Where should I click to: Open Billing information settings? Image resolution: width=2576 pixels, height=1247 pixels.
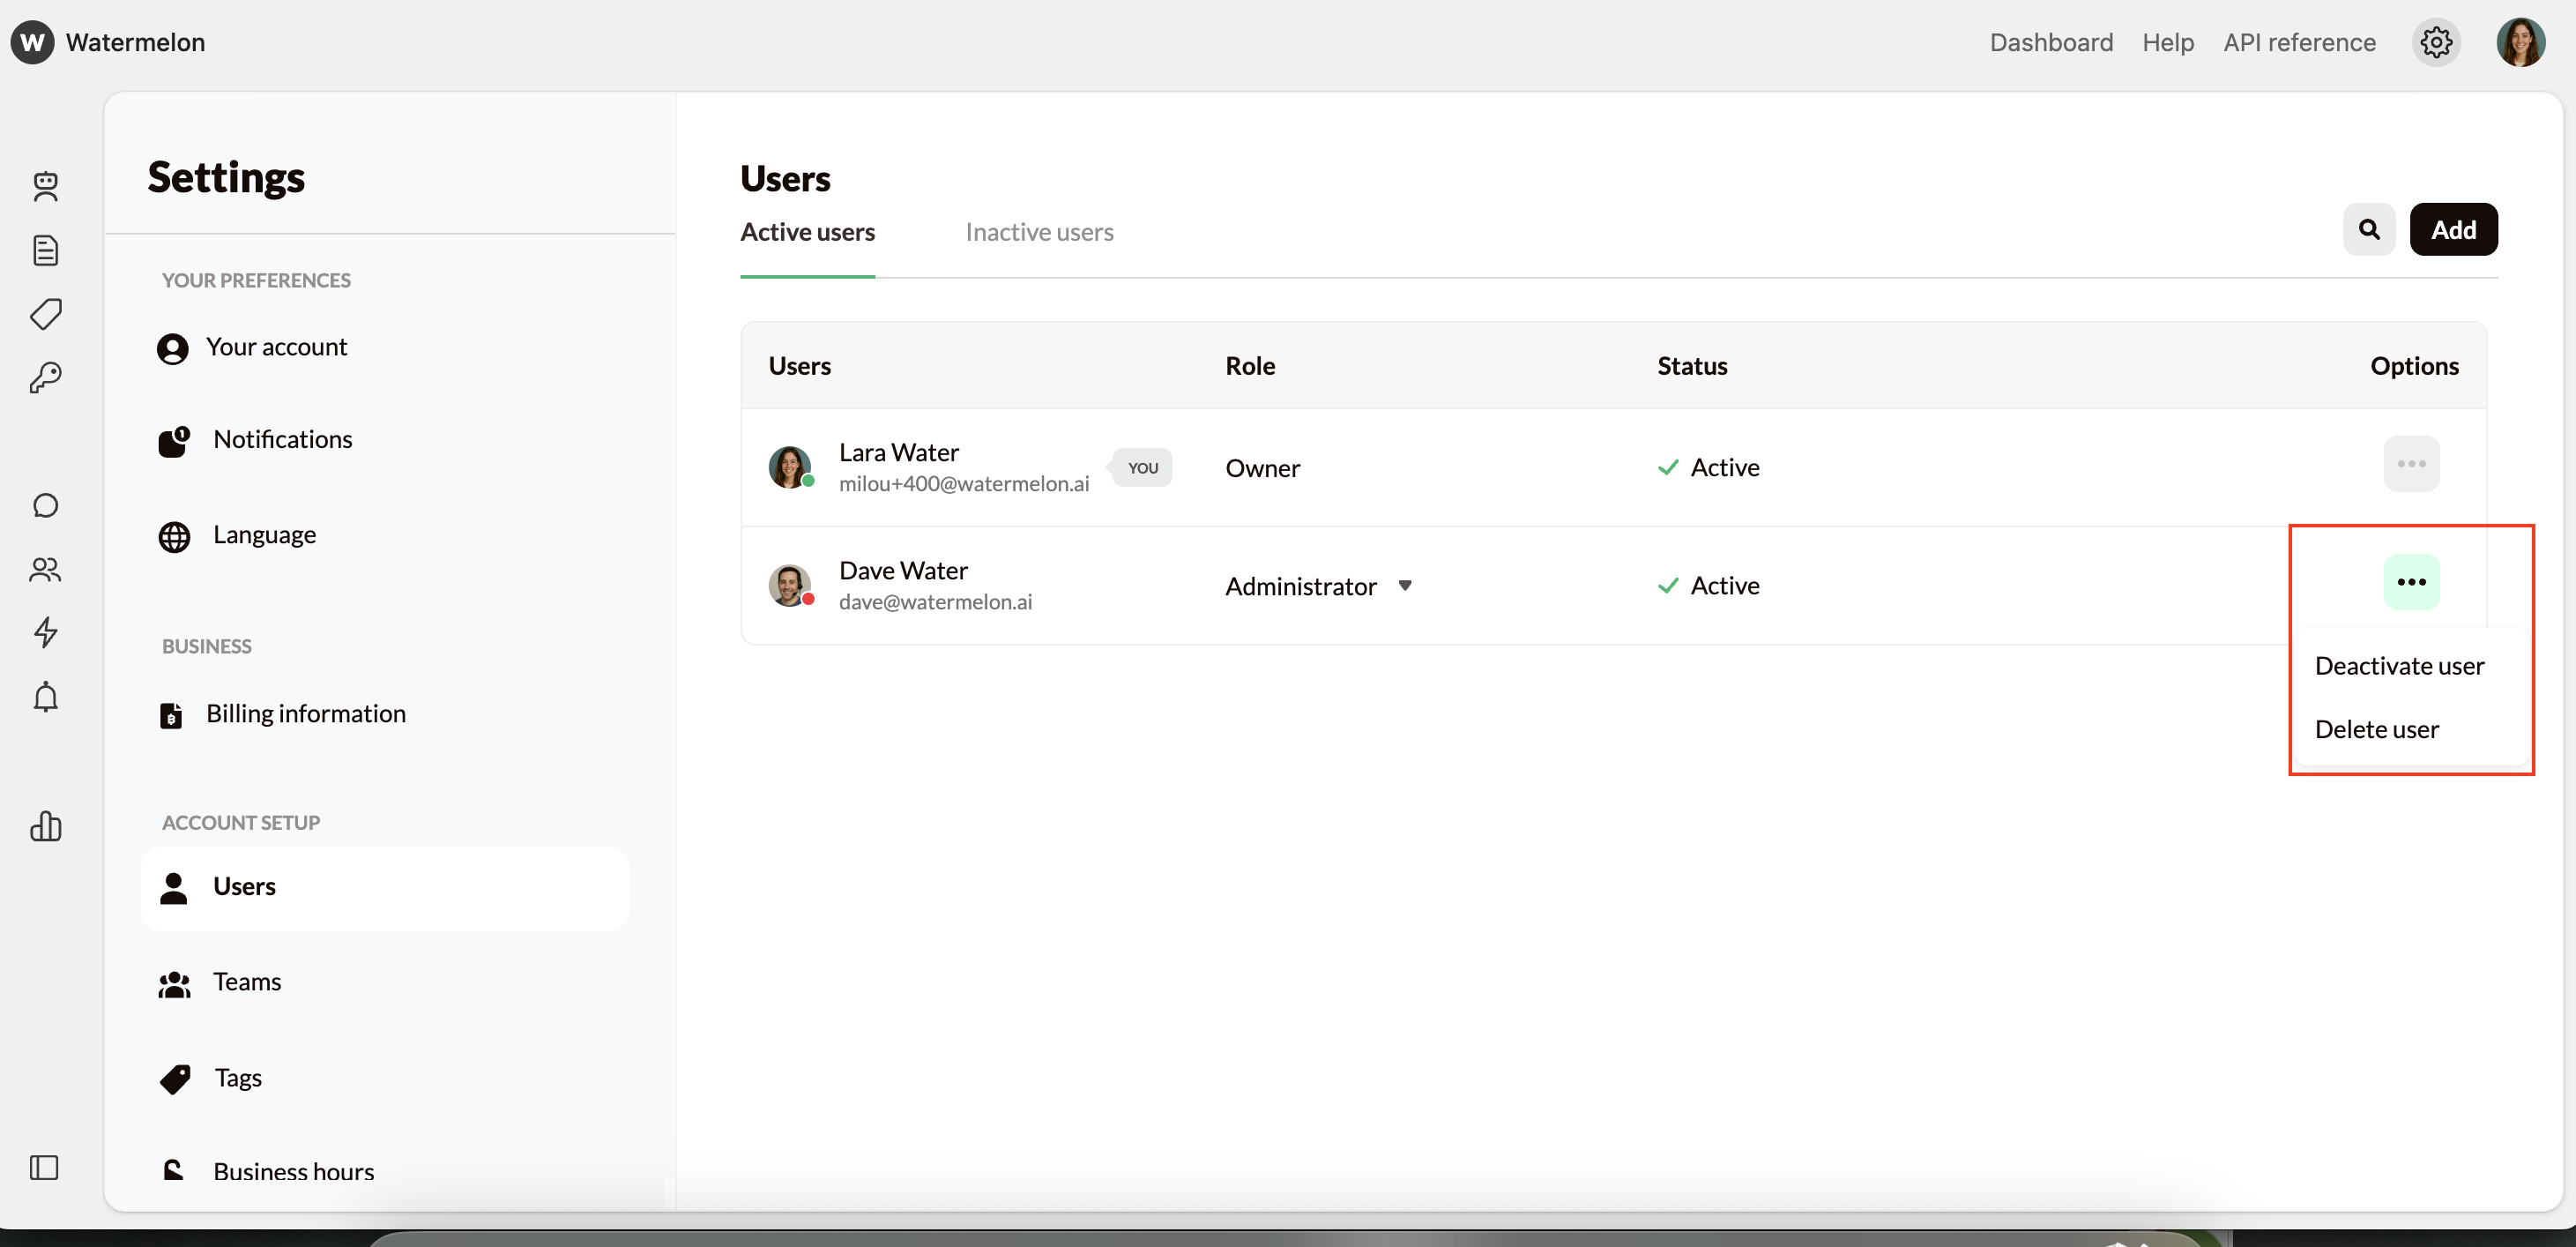tap(306, 713)
